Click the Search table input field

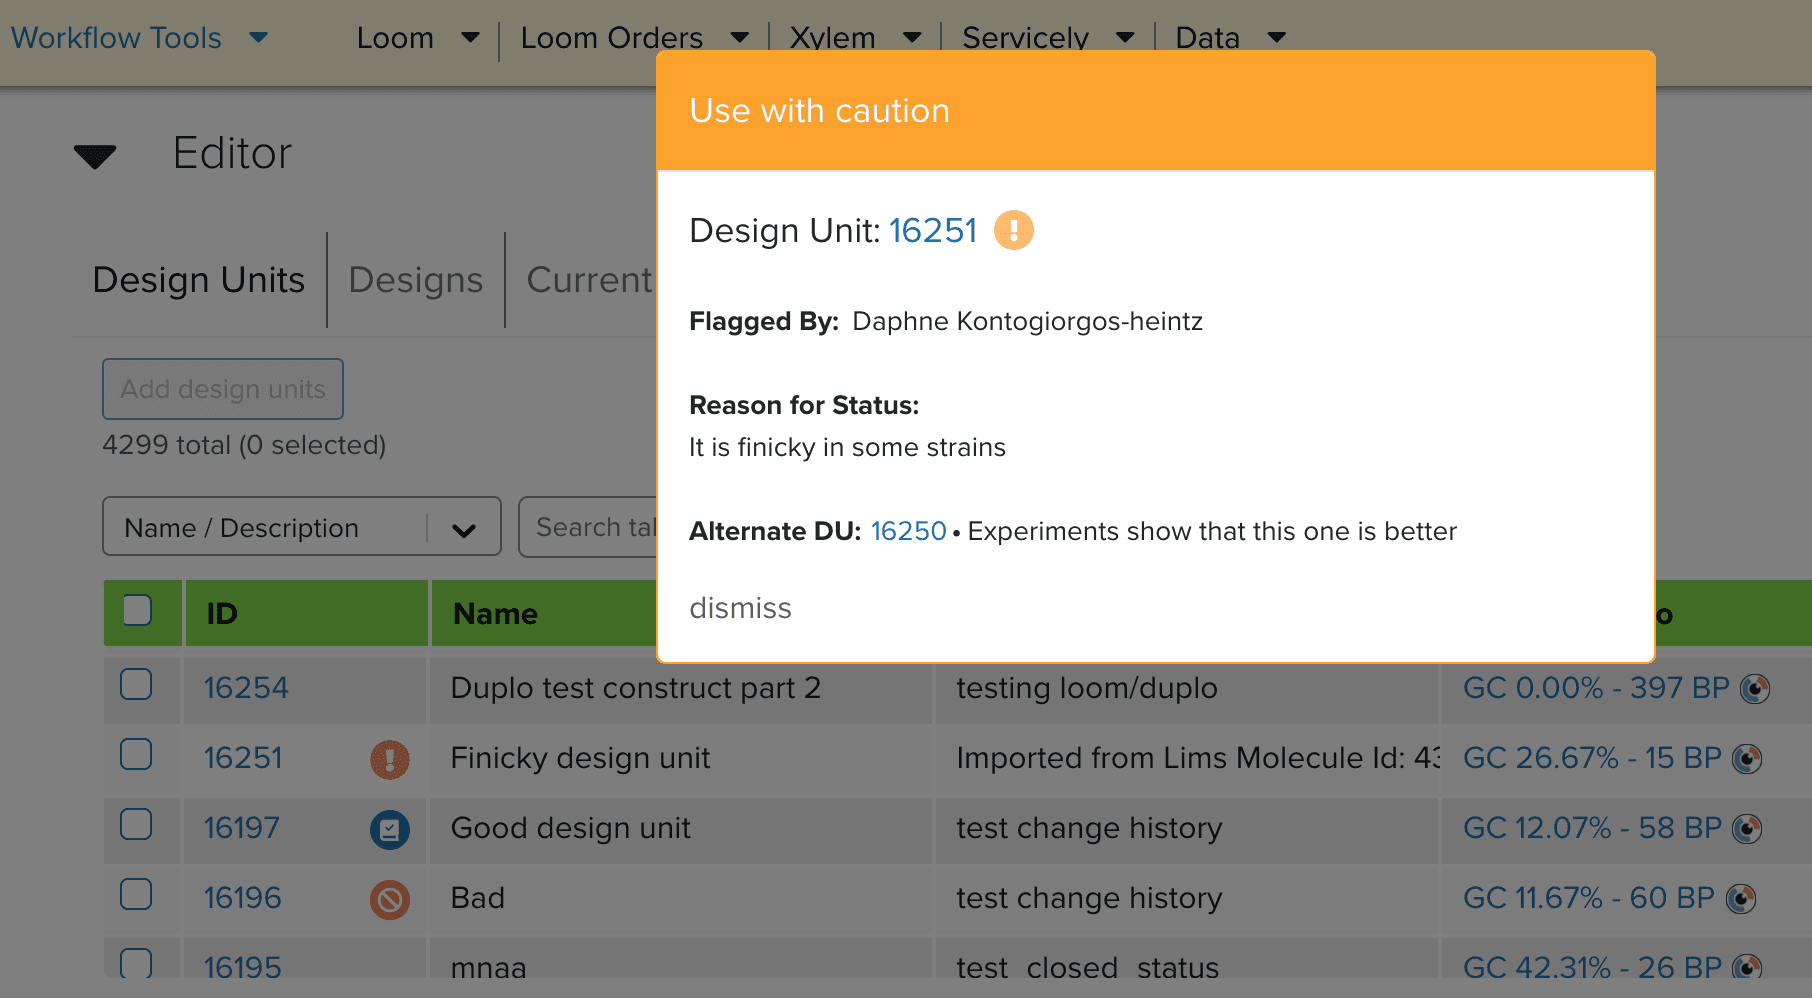pyautogui.click(x=590, y=527)
